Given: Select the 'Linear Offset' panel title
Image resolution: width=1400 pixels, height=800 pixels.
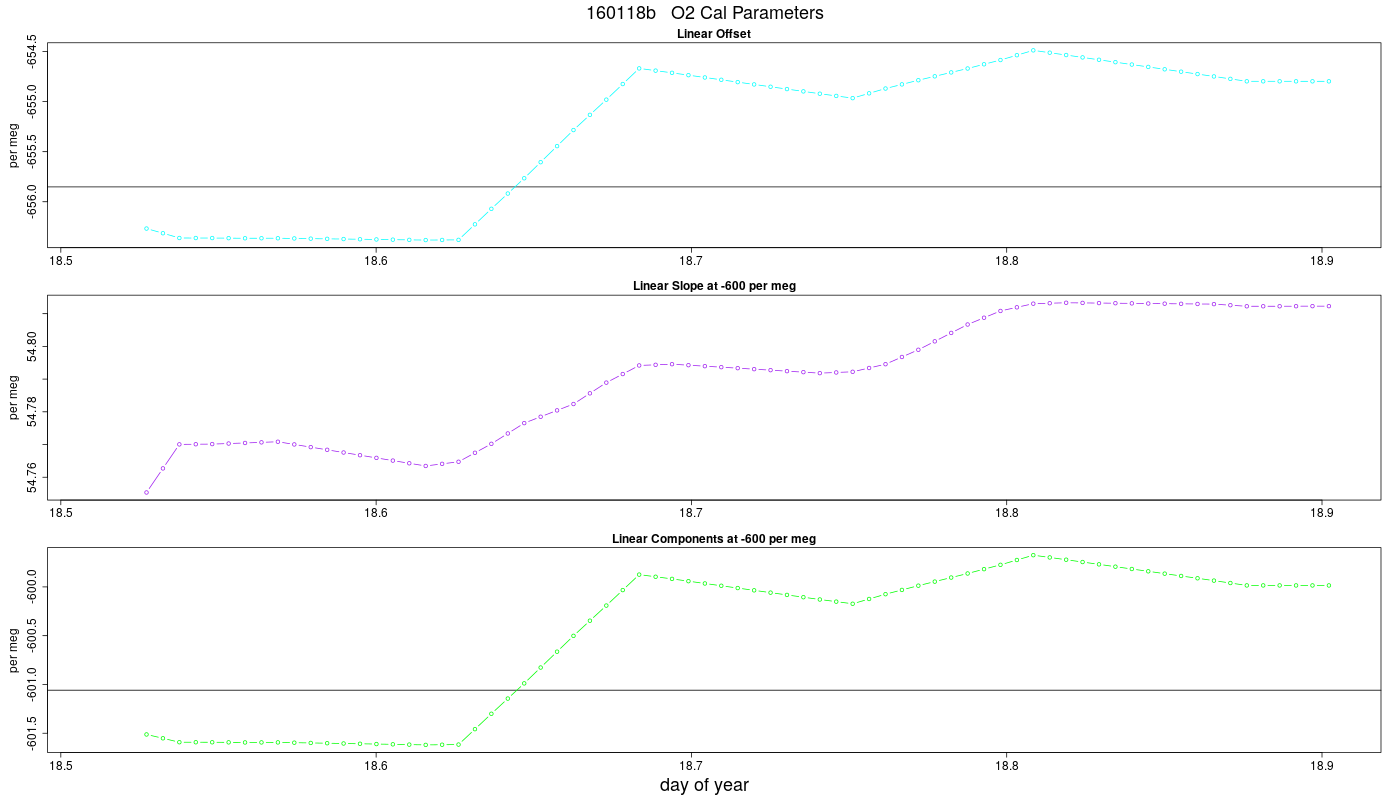Looking at the screenshot, I should coord(714,34).
